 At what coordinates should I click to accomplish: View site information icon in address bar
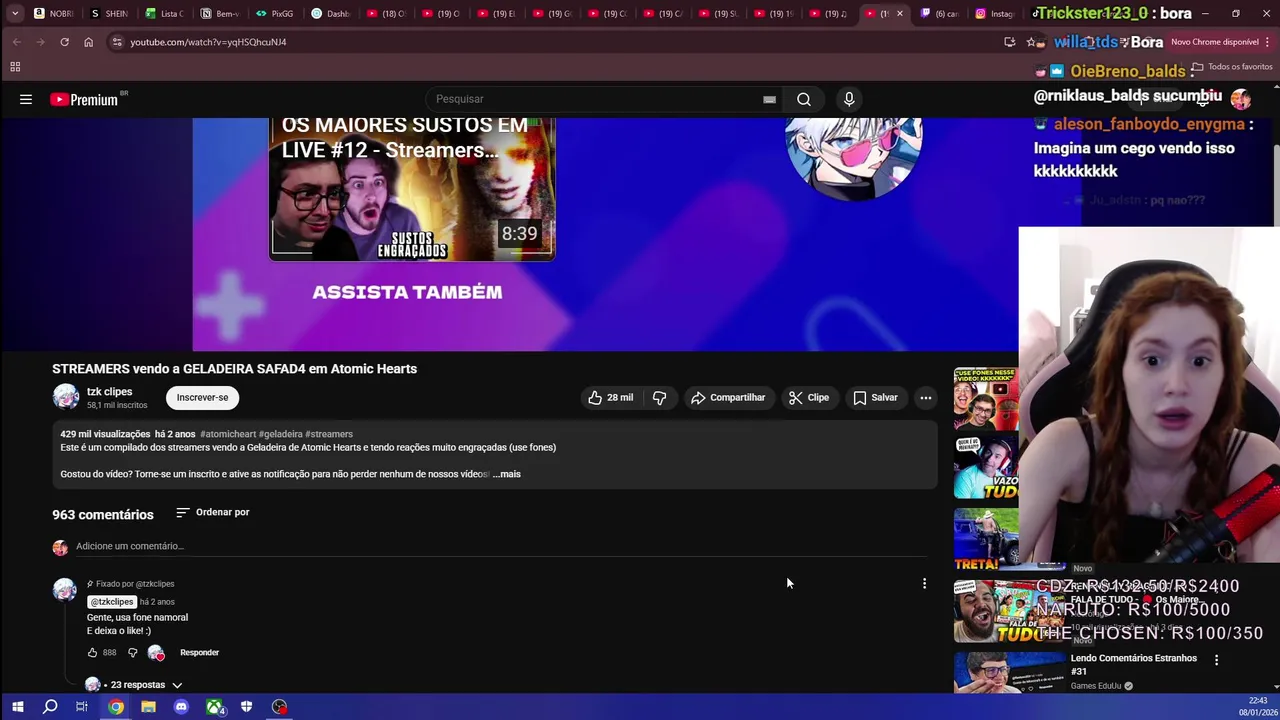click(x=117, y=42)
